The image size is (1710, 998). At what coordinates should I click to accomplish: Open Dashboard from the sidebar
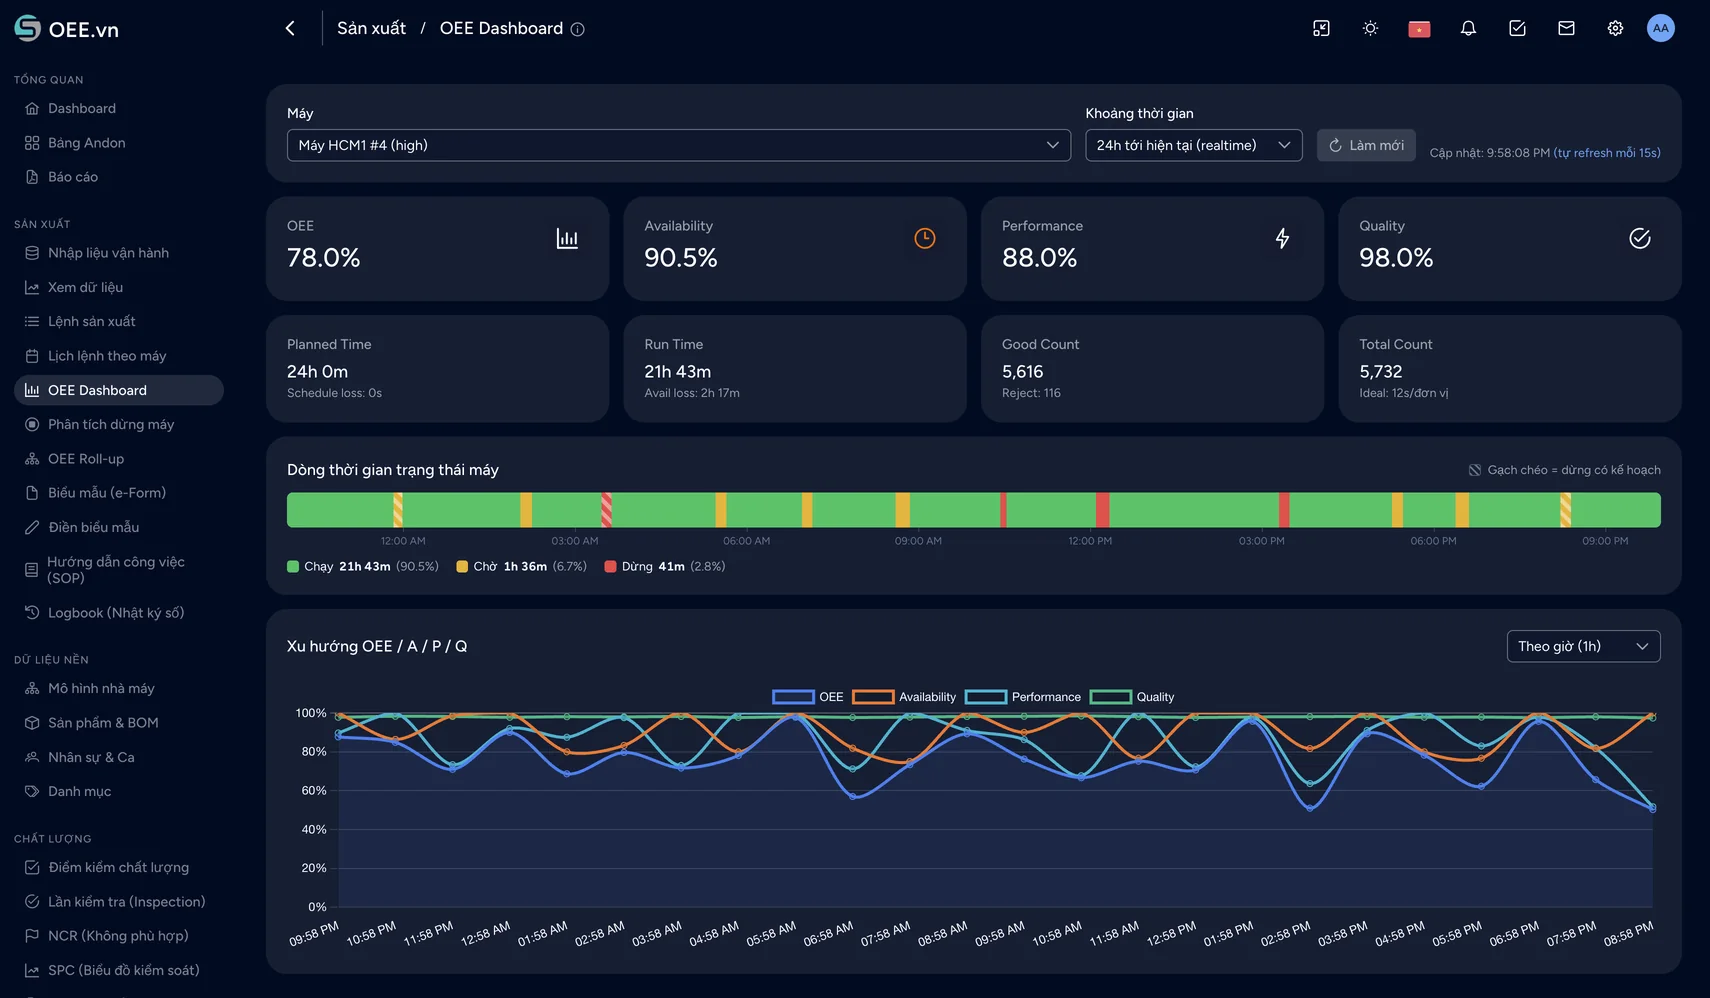(119, 108)
